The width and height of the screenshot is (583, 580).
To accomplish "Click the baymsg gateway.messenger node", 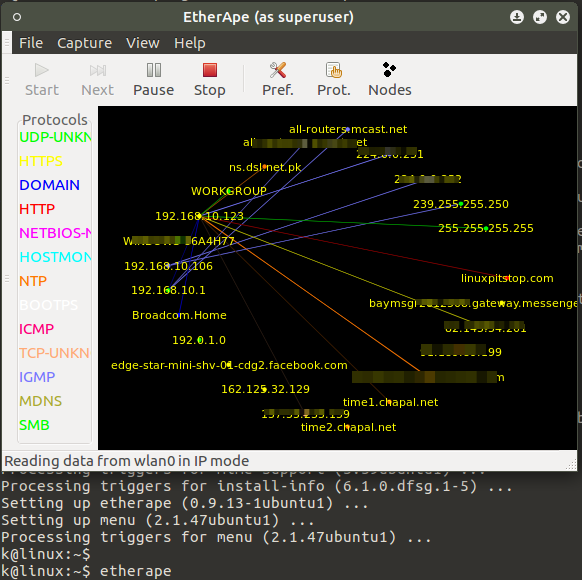I will [473, 303].
